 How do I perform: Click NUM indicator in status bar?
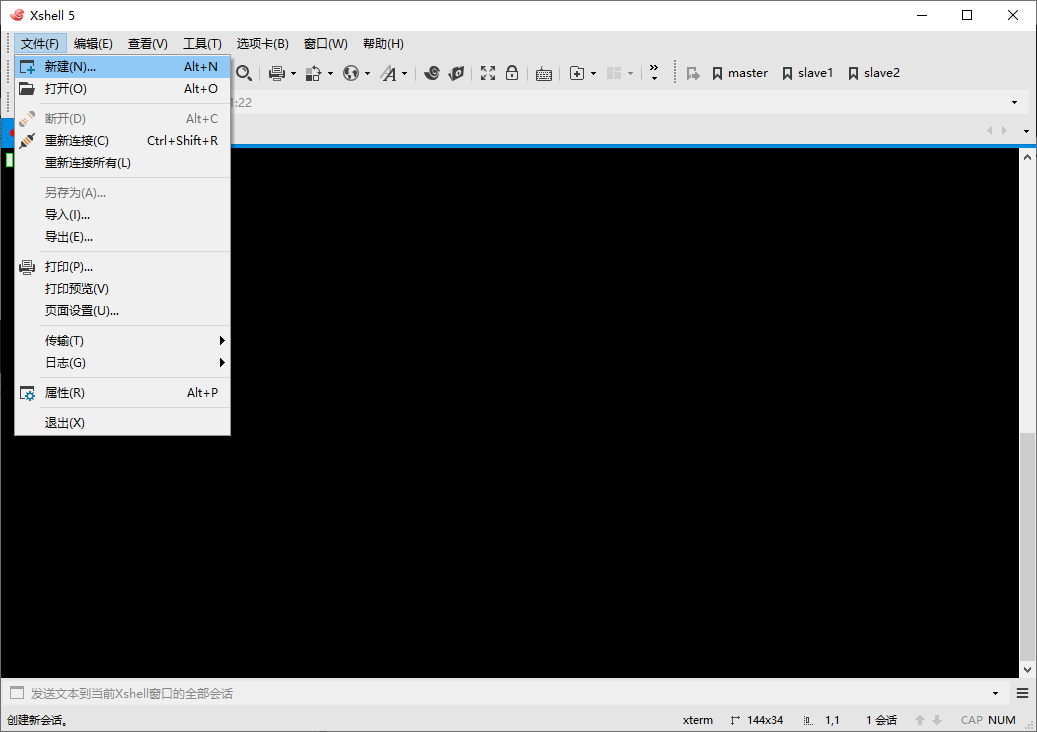[x=1001, y=719]
